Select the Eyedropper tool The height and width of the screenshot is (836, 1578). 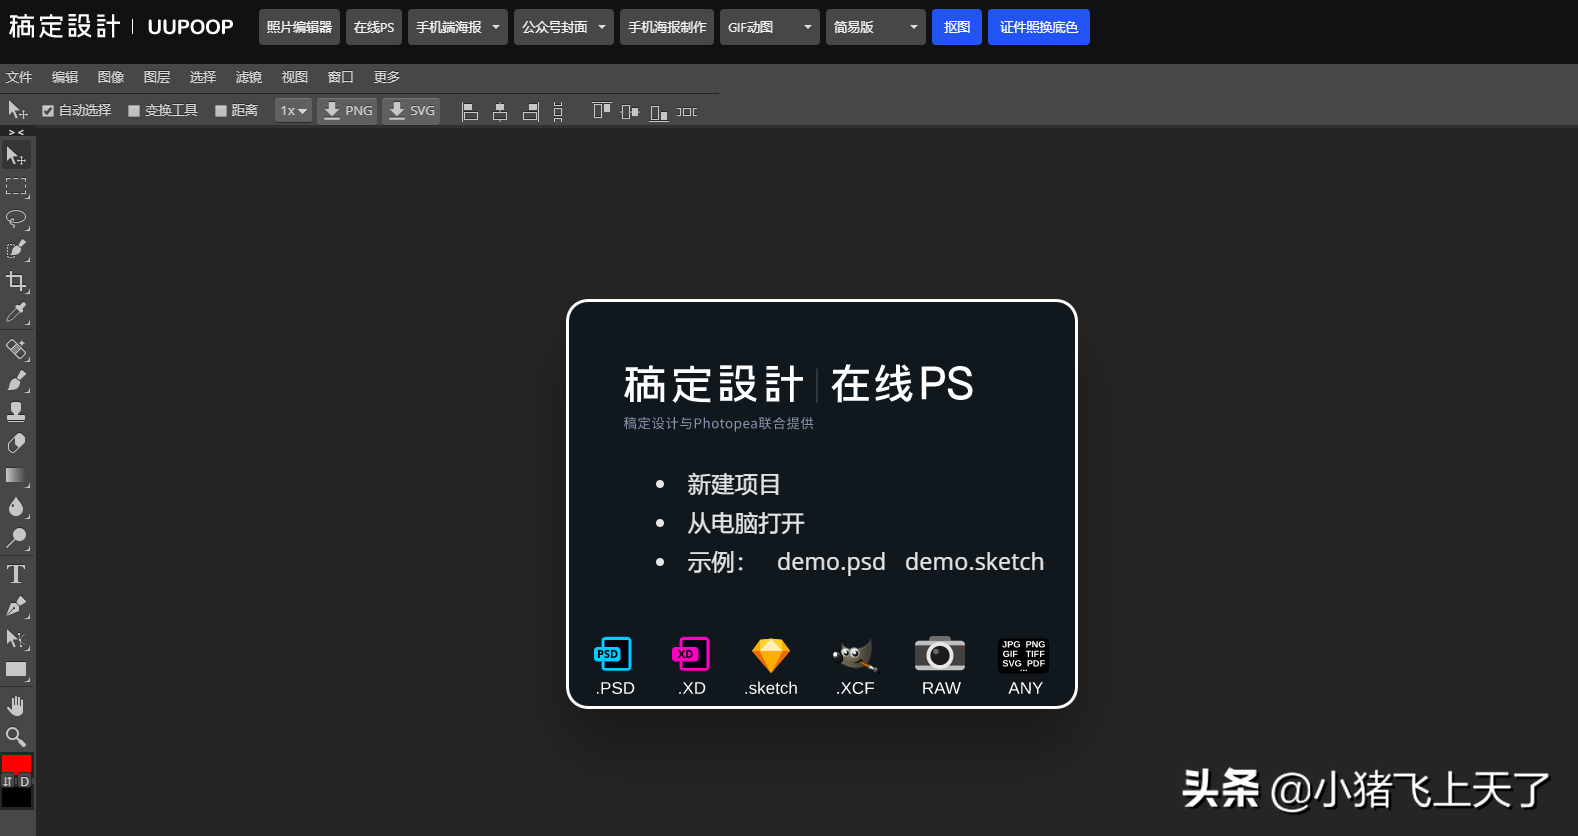16,313
